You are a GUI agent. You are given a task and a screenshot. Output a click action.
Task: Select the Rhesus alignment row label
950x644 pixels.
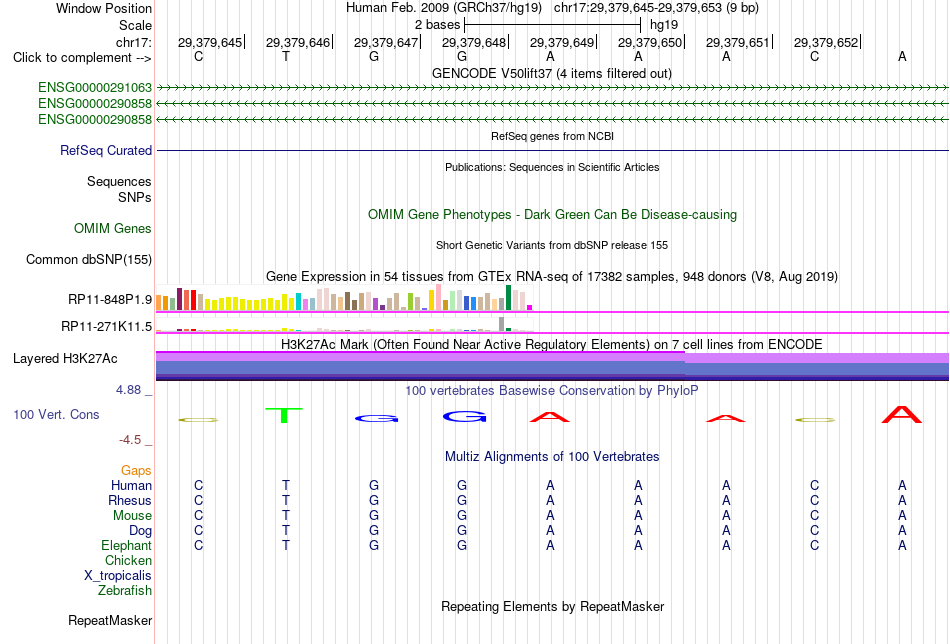pyautogui.click(x=130, y=501)
